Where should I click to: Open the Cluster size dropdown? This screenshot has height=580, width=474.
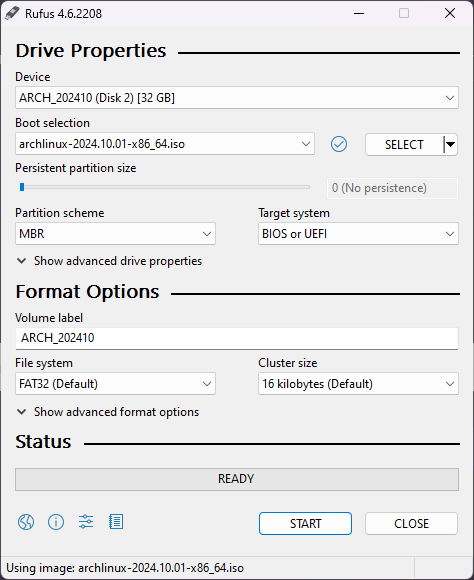[358, 384]
